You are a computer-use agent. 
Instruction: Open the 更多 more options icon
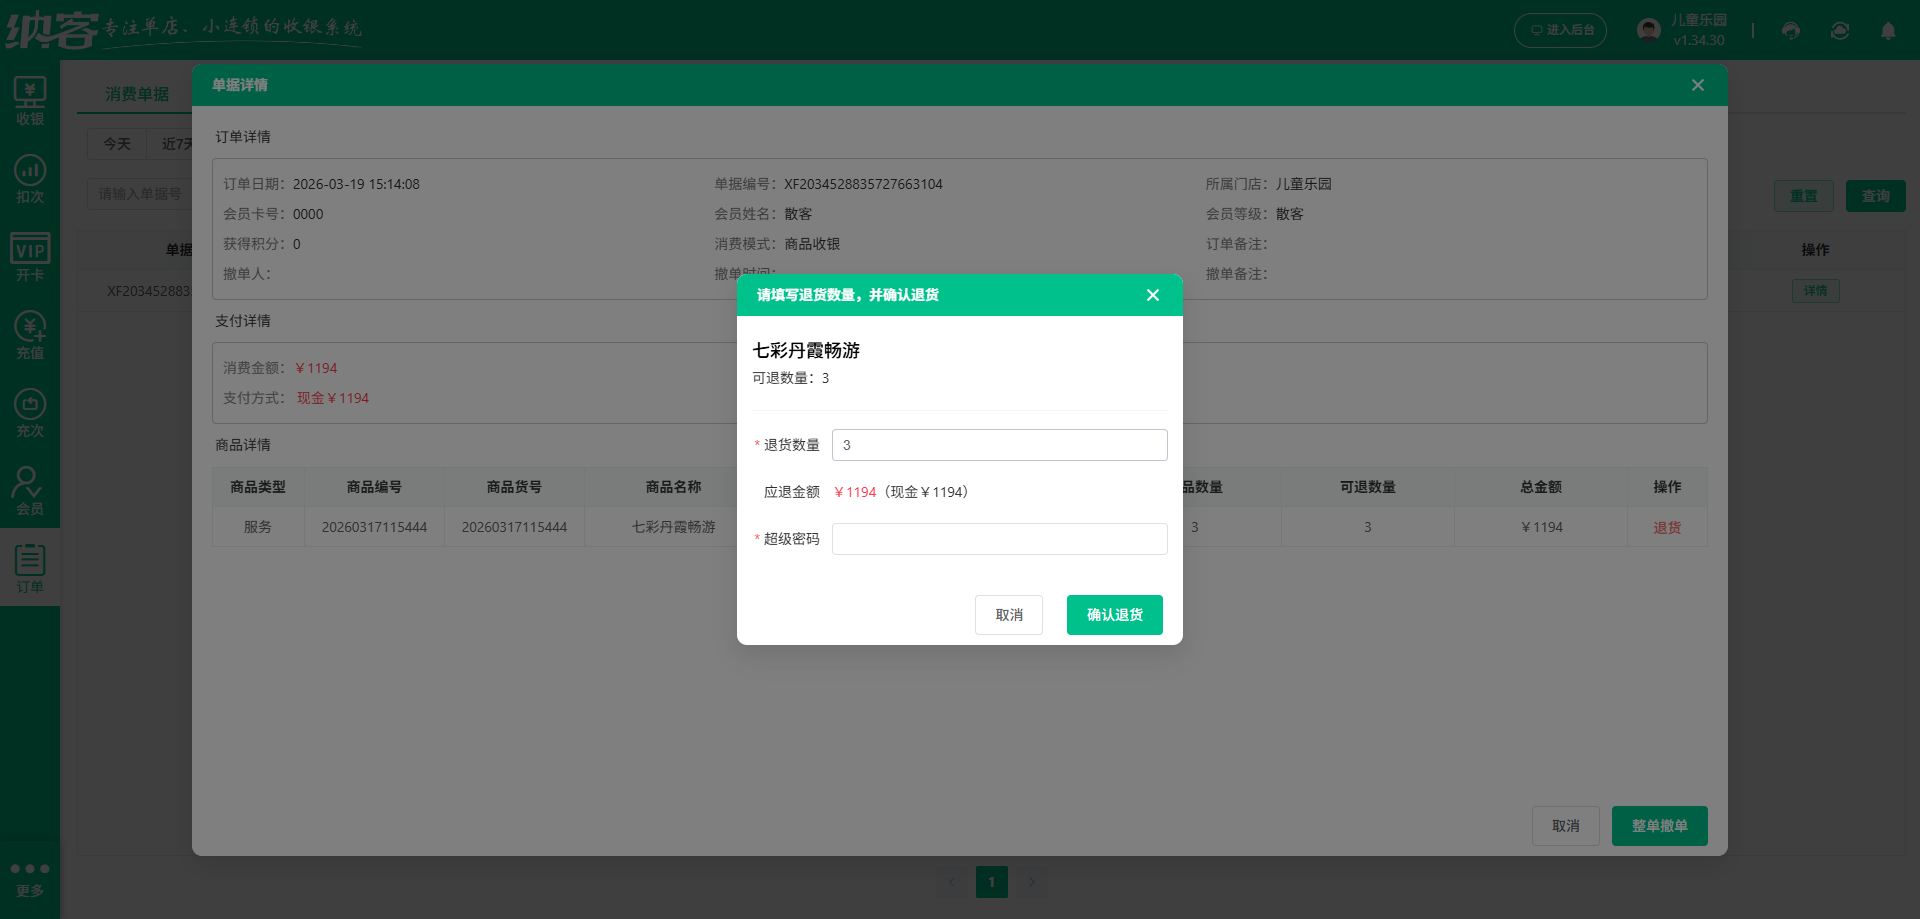click(30, 879)
